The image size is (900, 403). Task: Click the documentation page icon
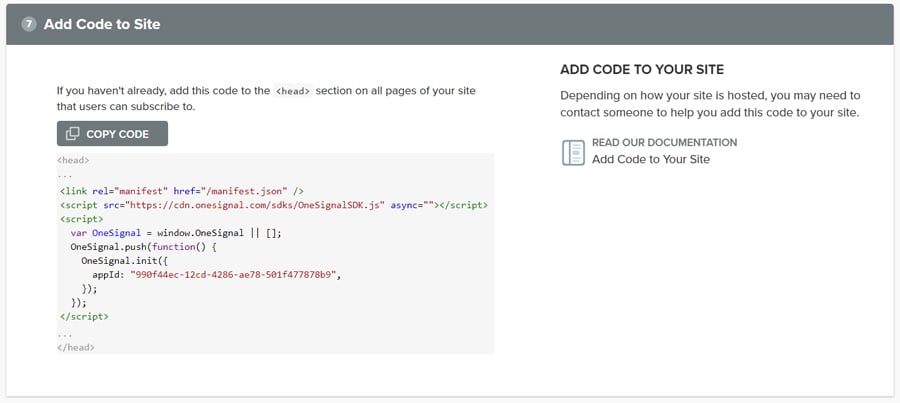pyautogui.click(x=573, y=151)
